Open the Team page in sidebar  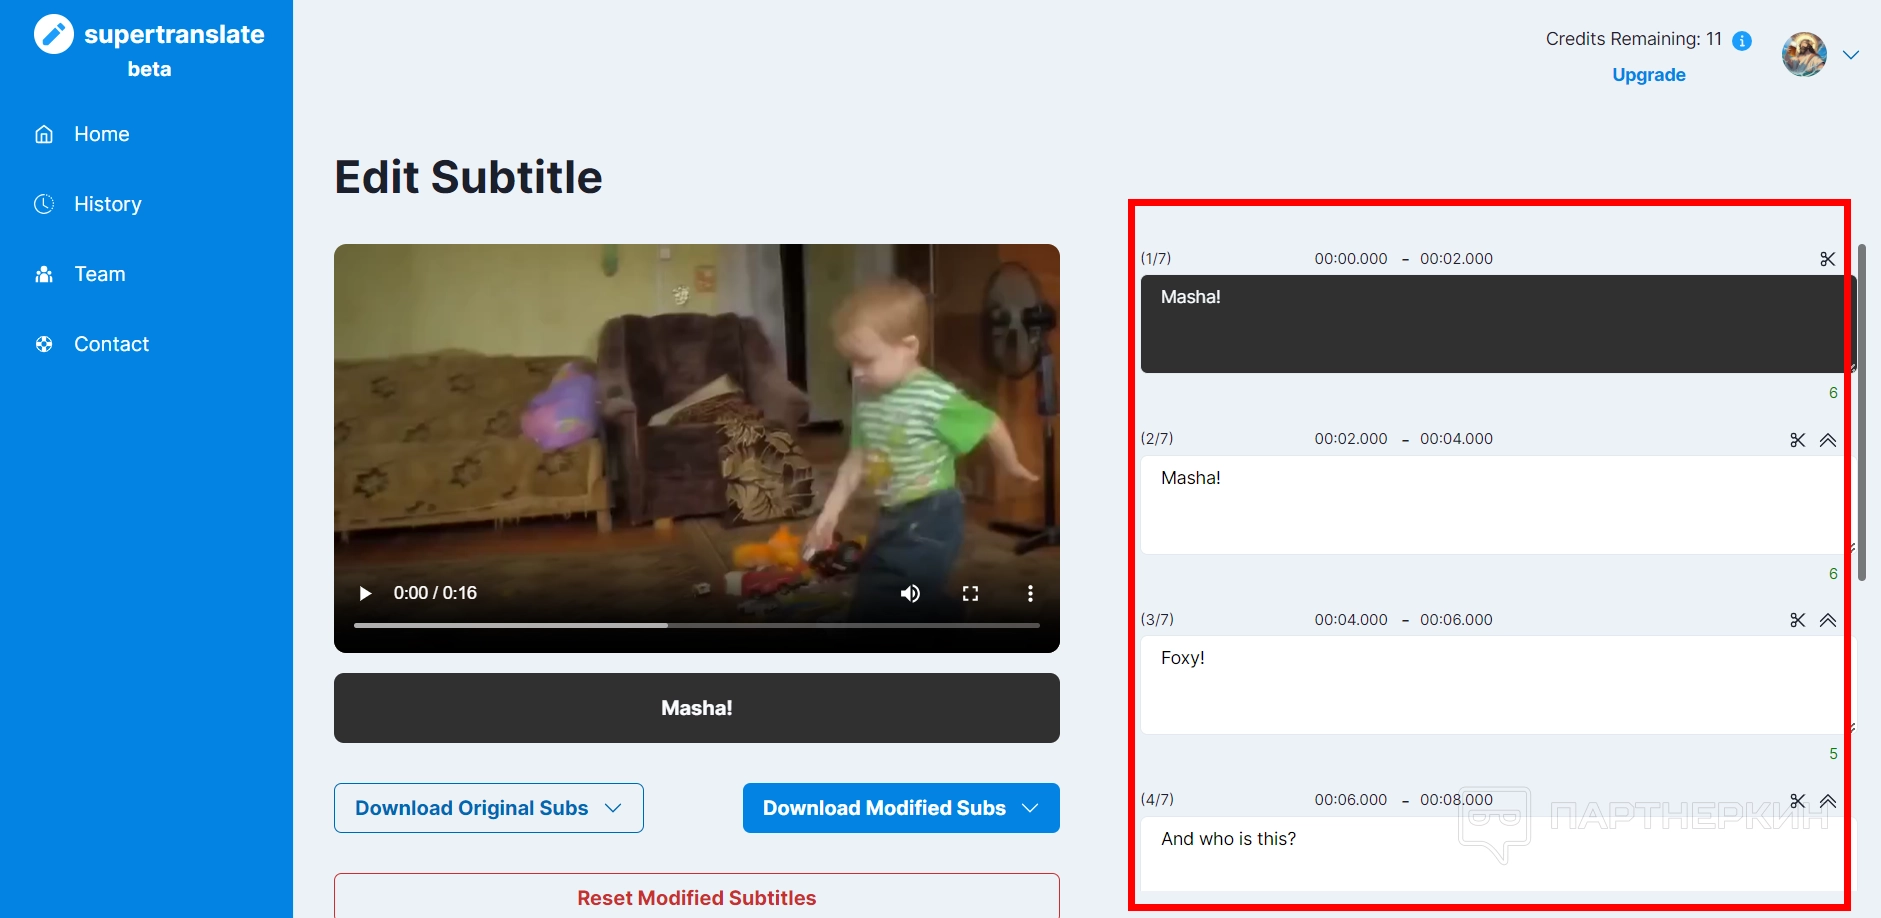click(99, 274)
